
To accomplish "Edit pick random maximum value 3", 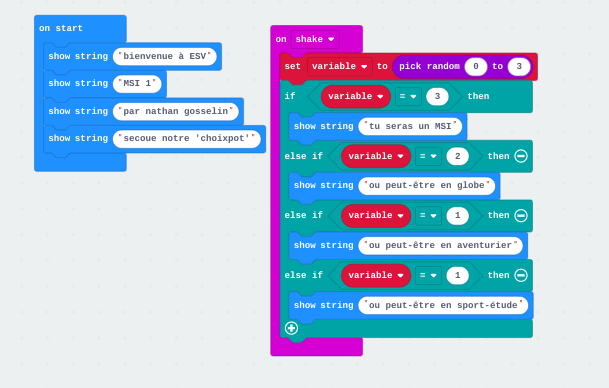I will pyautogui.click(x=519, y=66).
